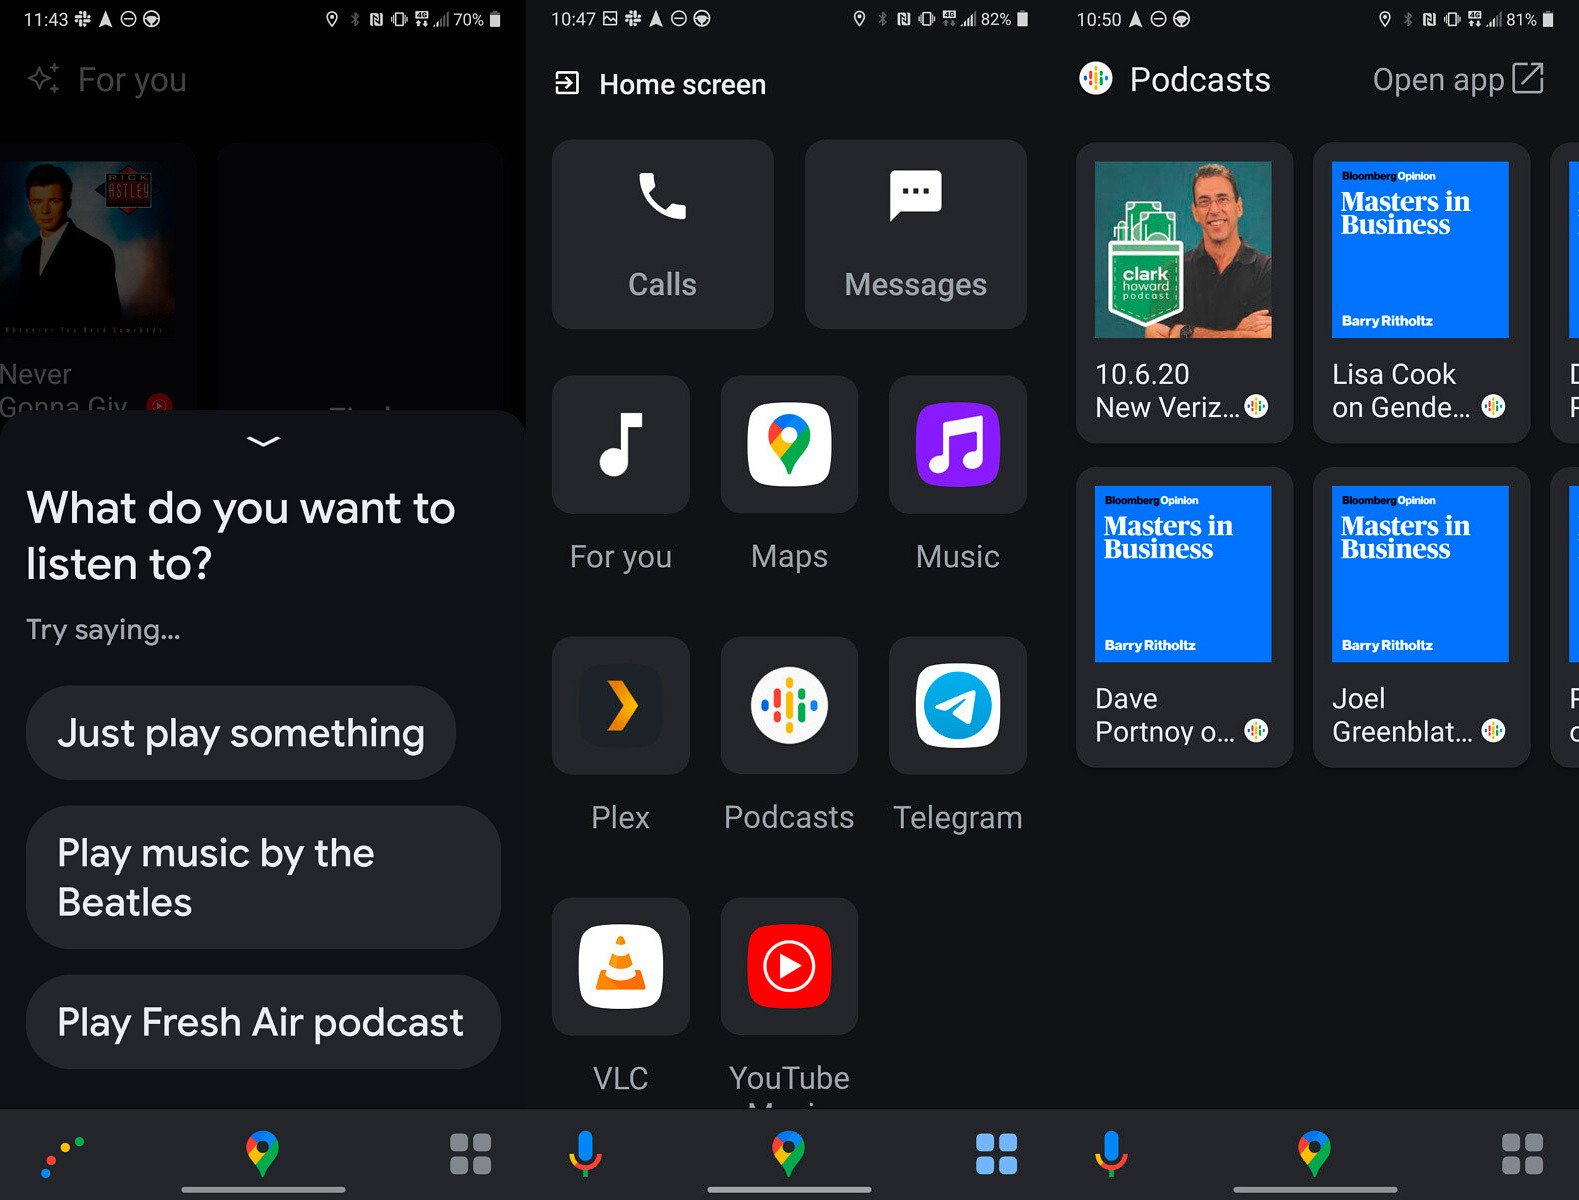Open Messages tile on Home screen
This screenshot has width=1579, height=1200.
tap(915, 234)
